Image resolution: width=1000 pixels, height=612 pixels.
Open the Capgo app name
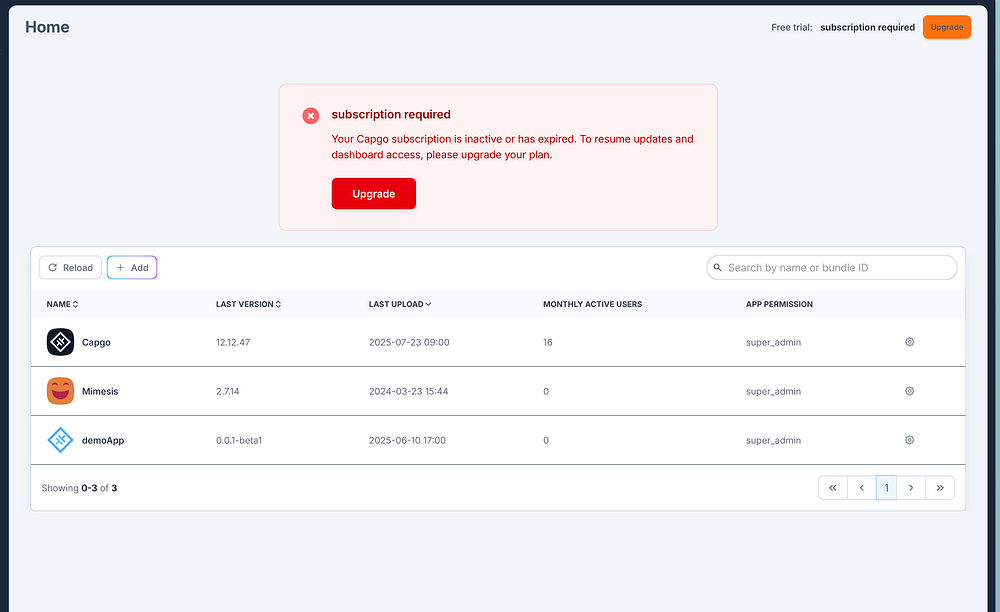coord(96,342)
